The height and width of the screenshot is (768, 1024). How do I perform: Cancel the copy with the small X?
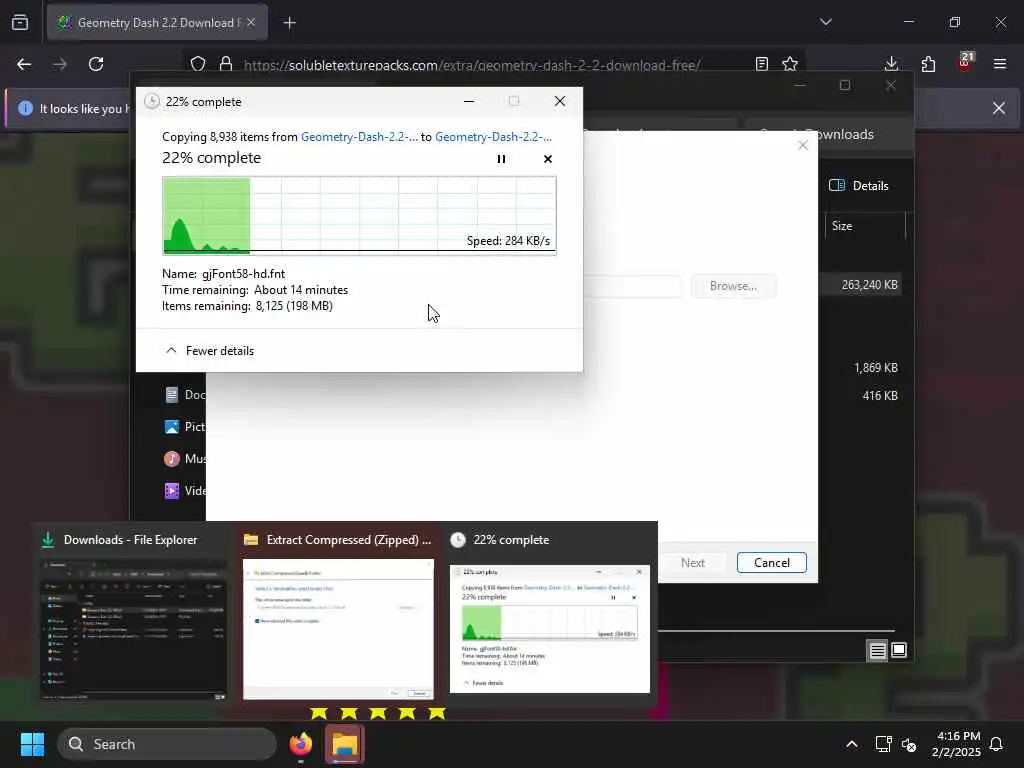[x=547, y=159]
